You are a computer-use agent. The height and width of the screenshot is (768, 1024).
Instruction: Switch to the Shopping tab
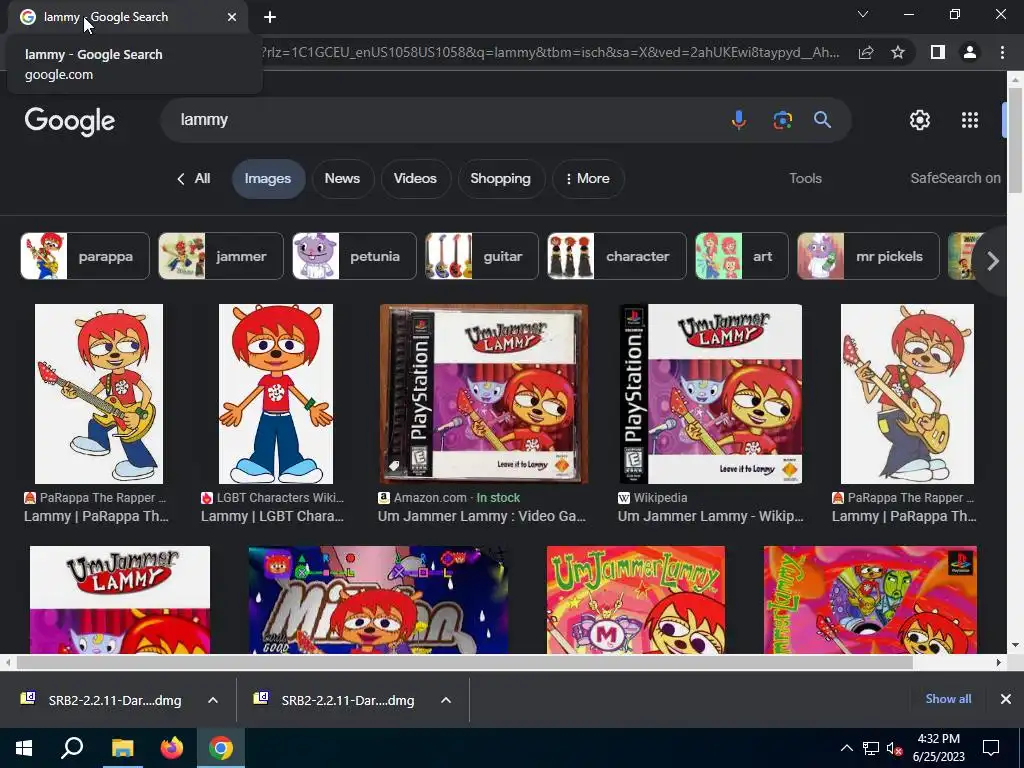(500, 178)
